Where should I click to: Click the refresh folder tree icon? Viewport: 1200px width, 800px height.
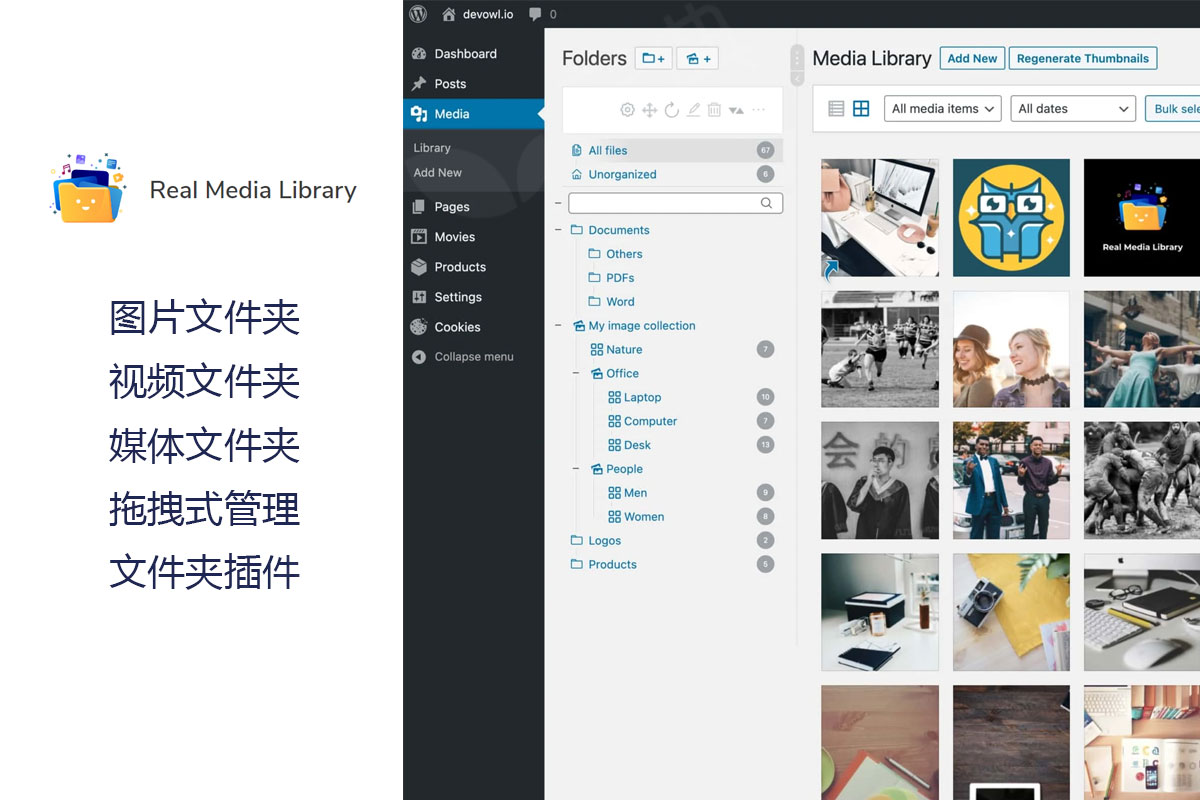click(671, 110)
